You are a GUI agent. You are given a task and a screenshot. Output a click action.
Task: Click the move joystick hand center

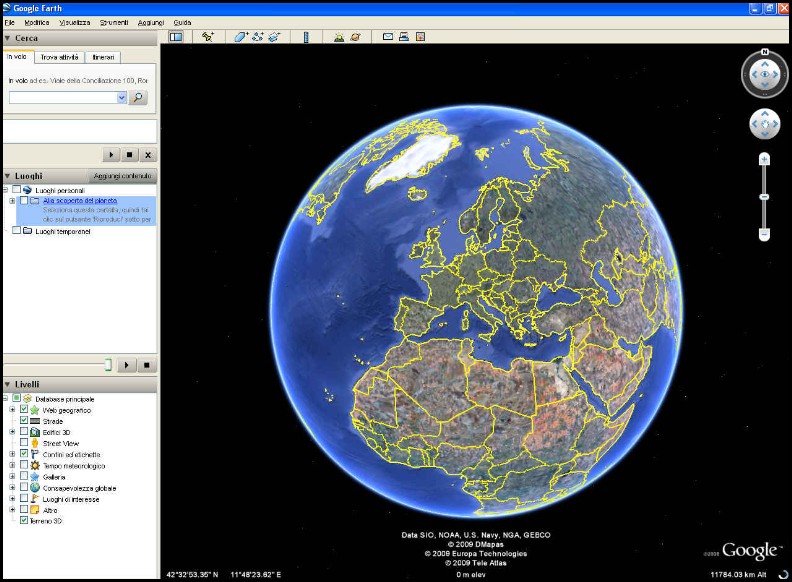click(x=764, y=124)
